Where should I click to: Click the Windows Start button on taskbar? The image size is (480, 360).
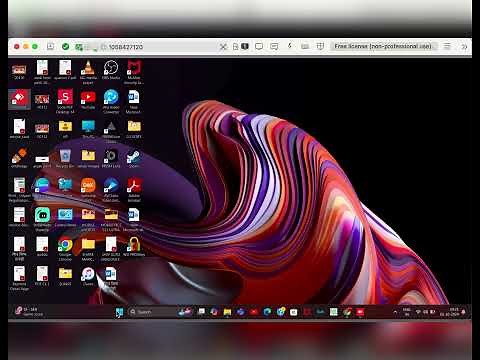pos(119,312)
